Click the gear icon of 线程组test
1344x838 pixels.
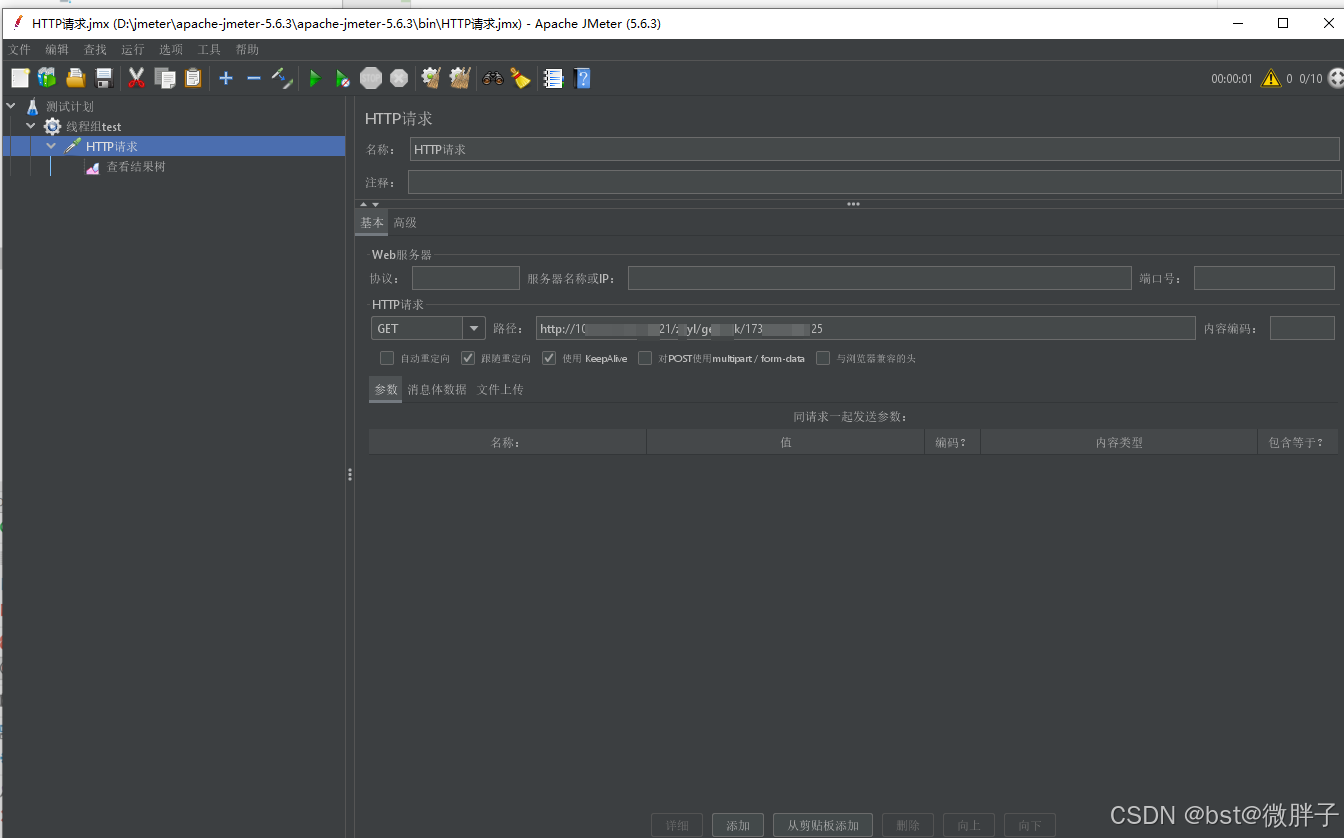(x=53, y=126)
